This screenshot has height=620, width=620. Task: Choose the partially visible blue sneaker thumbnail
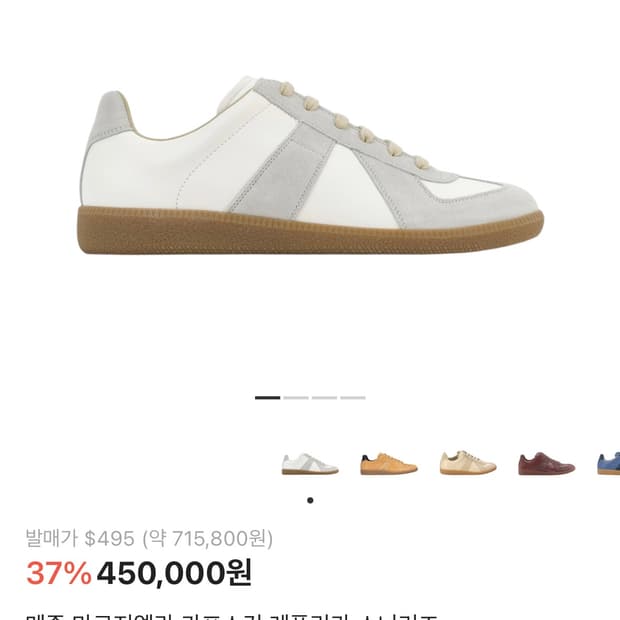pyautogui.click(x=608, y=463)
